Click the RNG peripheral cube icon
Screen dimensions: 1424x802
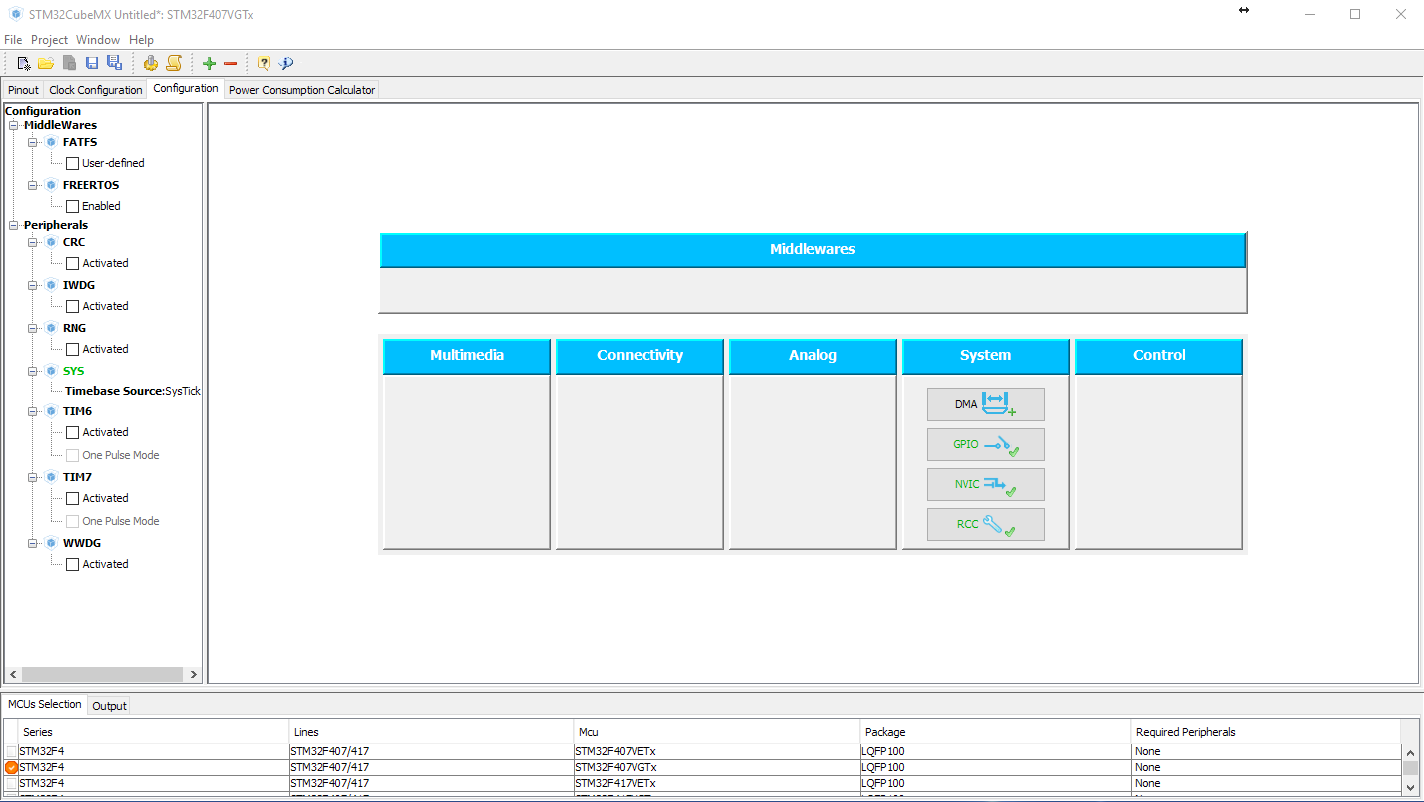tap(51, 328)
